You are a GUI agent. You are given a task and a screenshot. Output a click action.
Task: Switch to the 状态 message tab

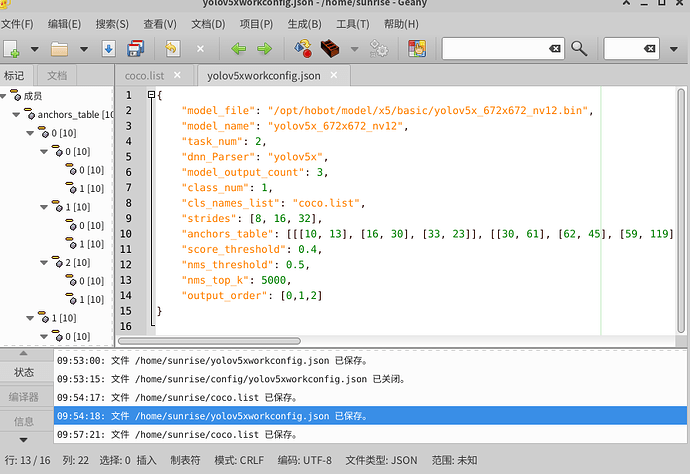click(x=24, y=372)
